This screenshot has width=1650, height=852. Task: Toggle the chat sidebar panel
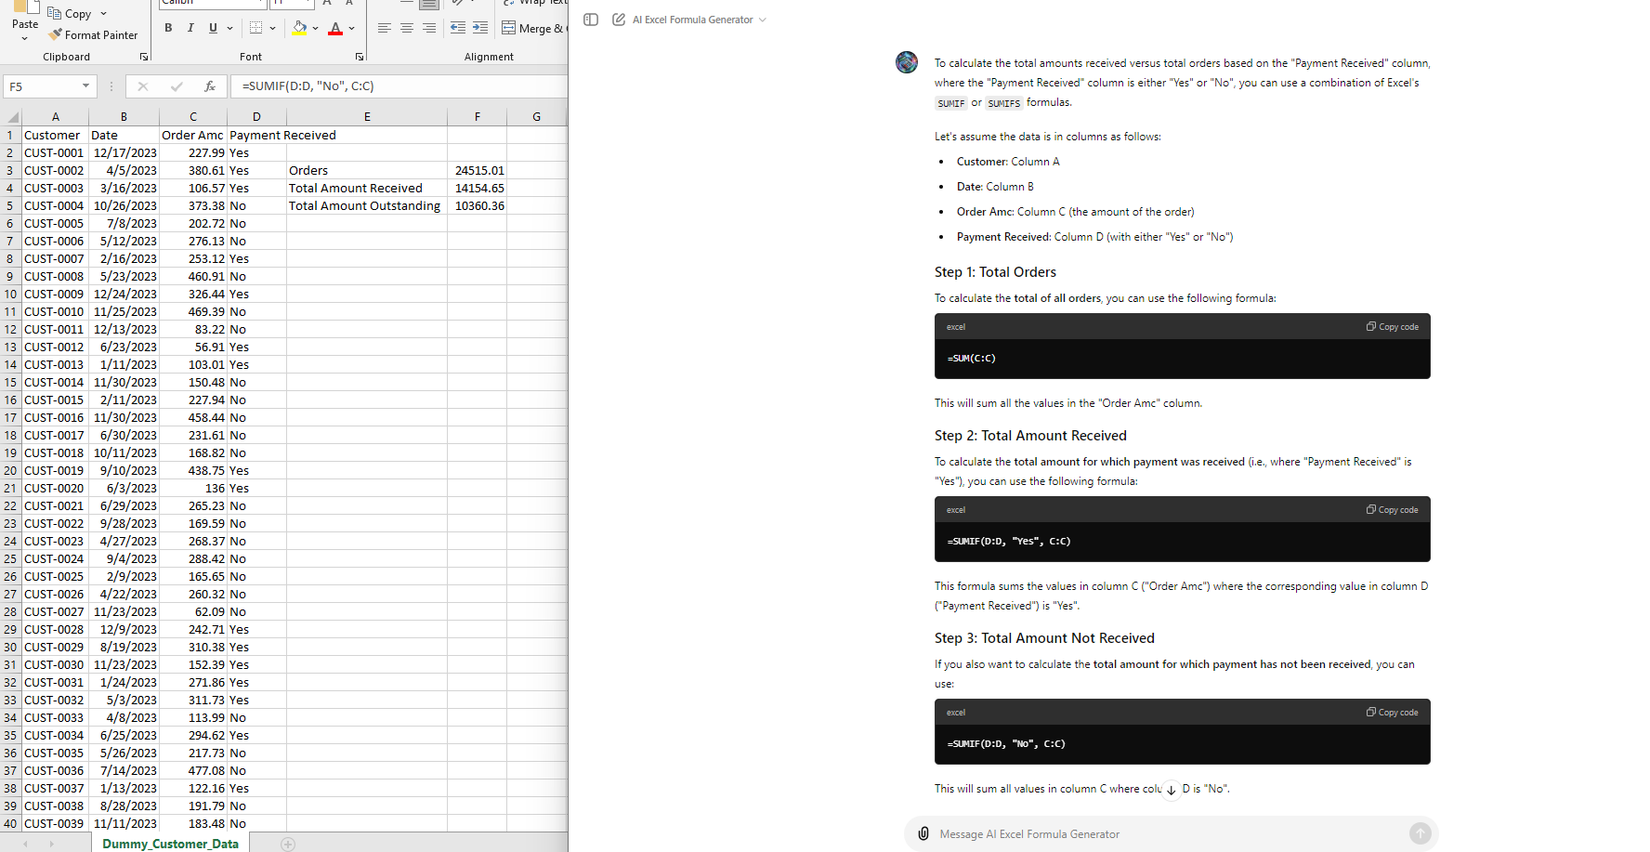coord(591,19)
